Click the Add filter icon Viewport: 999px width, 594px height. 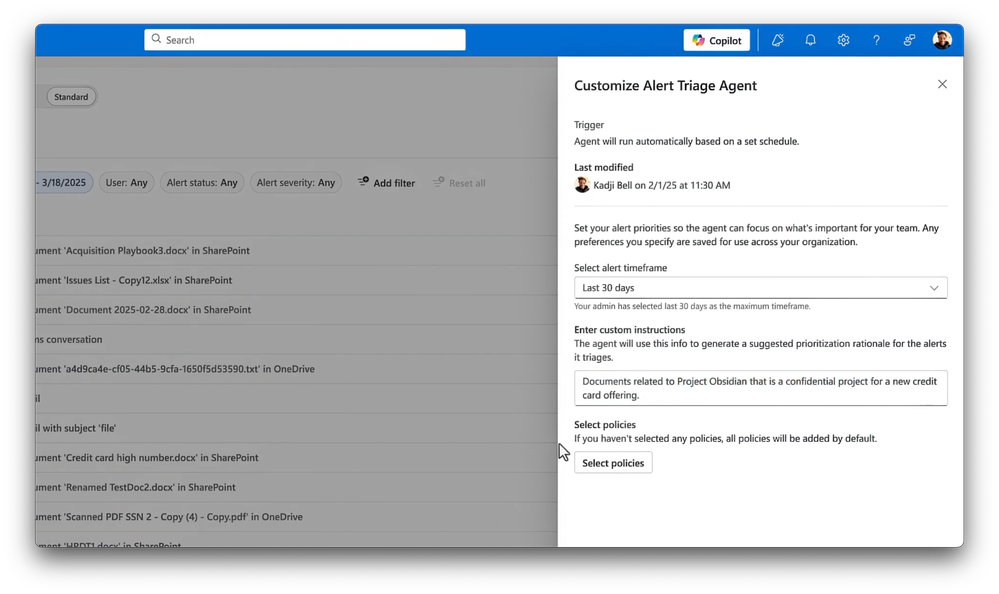click(x=363, y=182)
